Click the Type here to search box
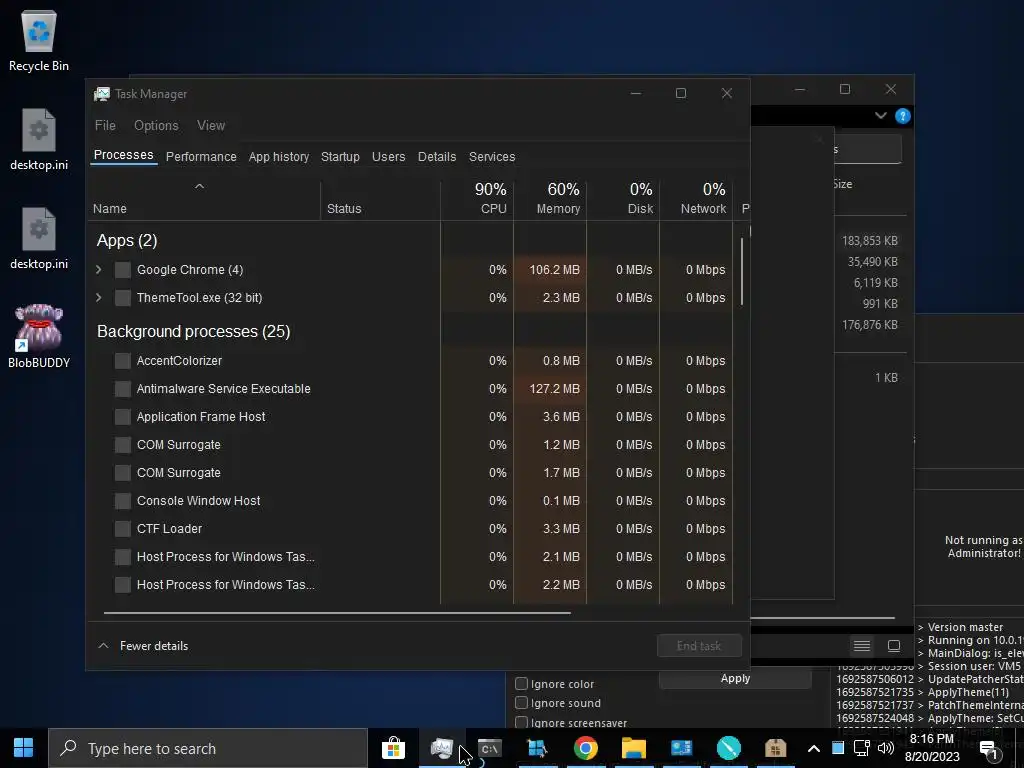1024x768 pixels. pyautogui.click(x=208, y=748)
